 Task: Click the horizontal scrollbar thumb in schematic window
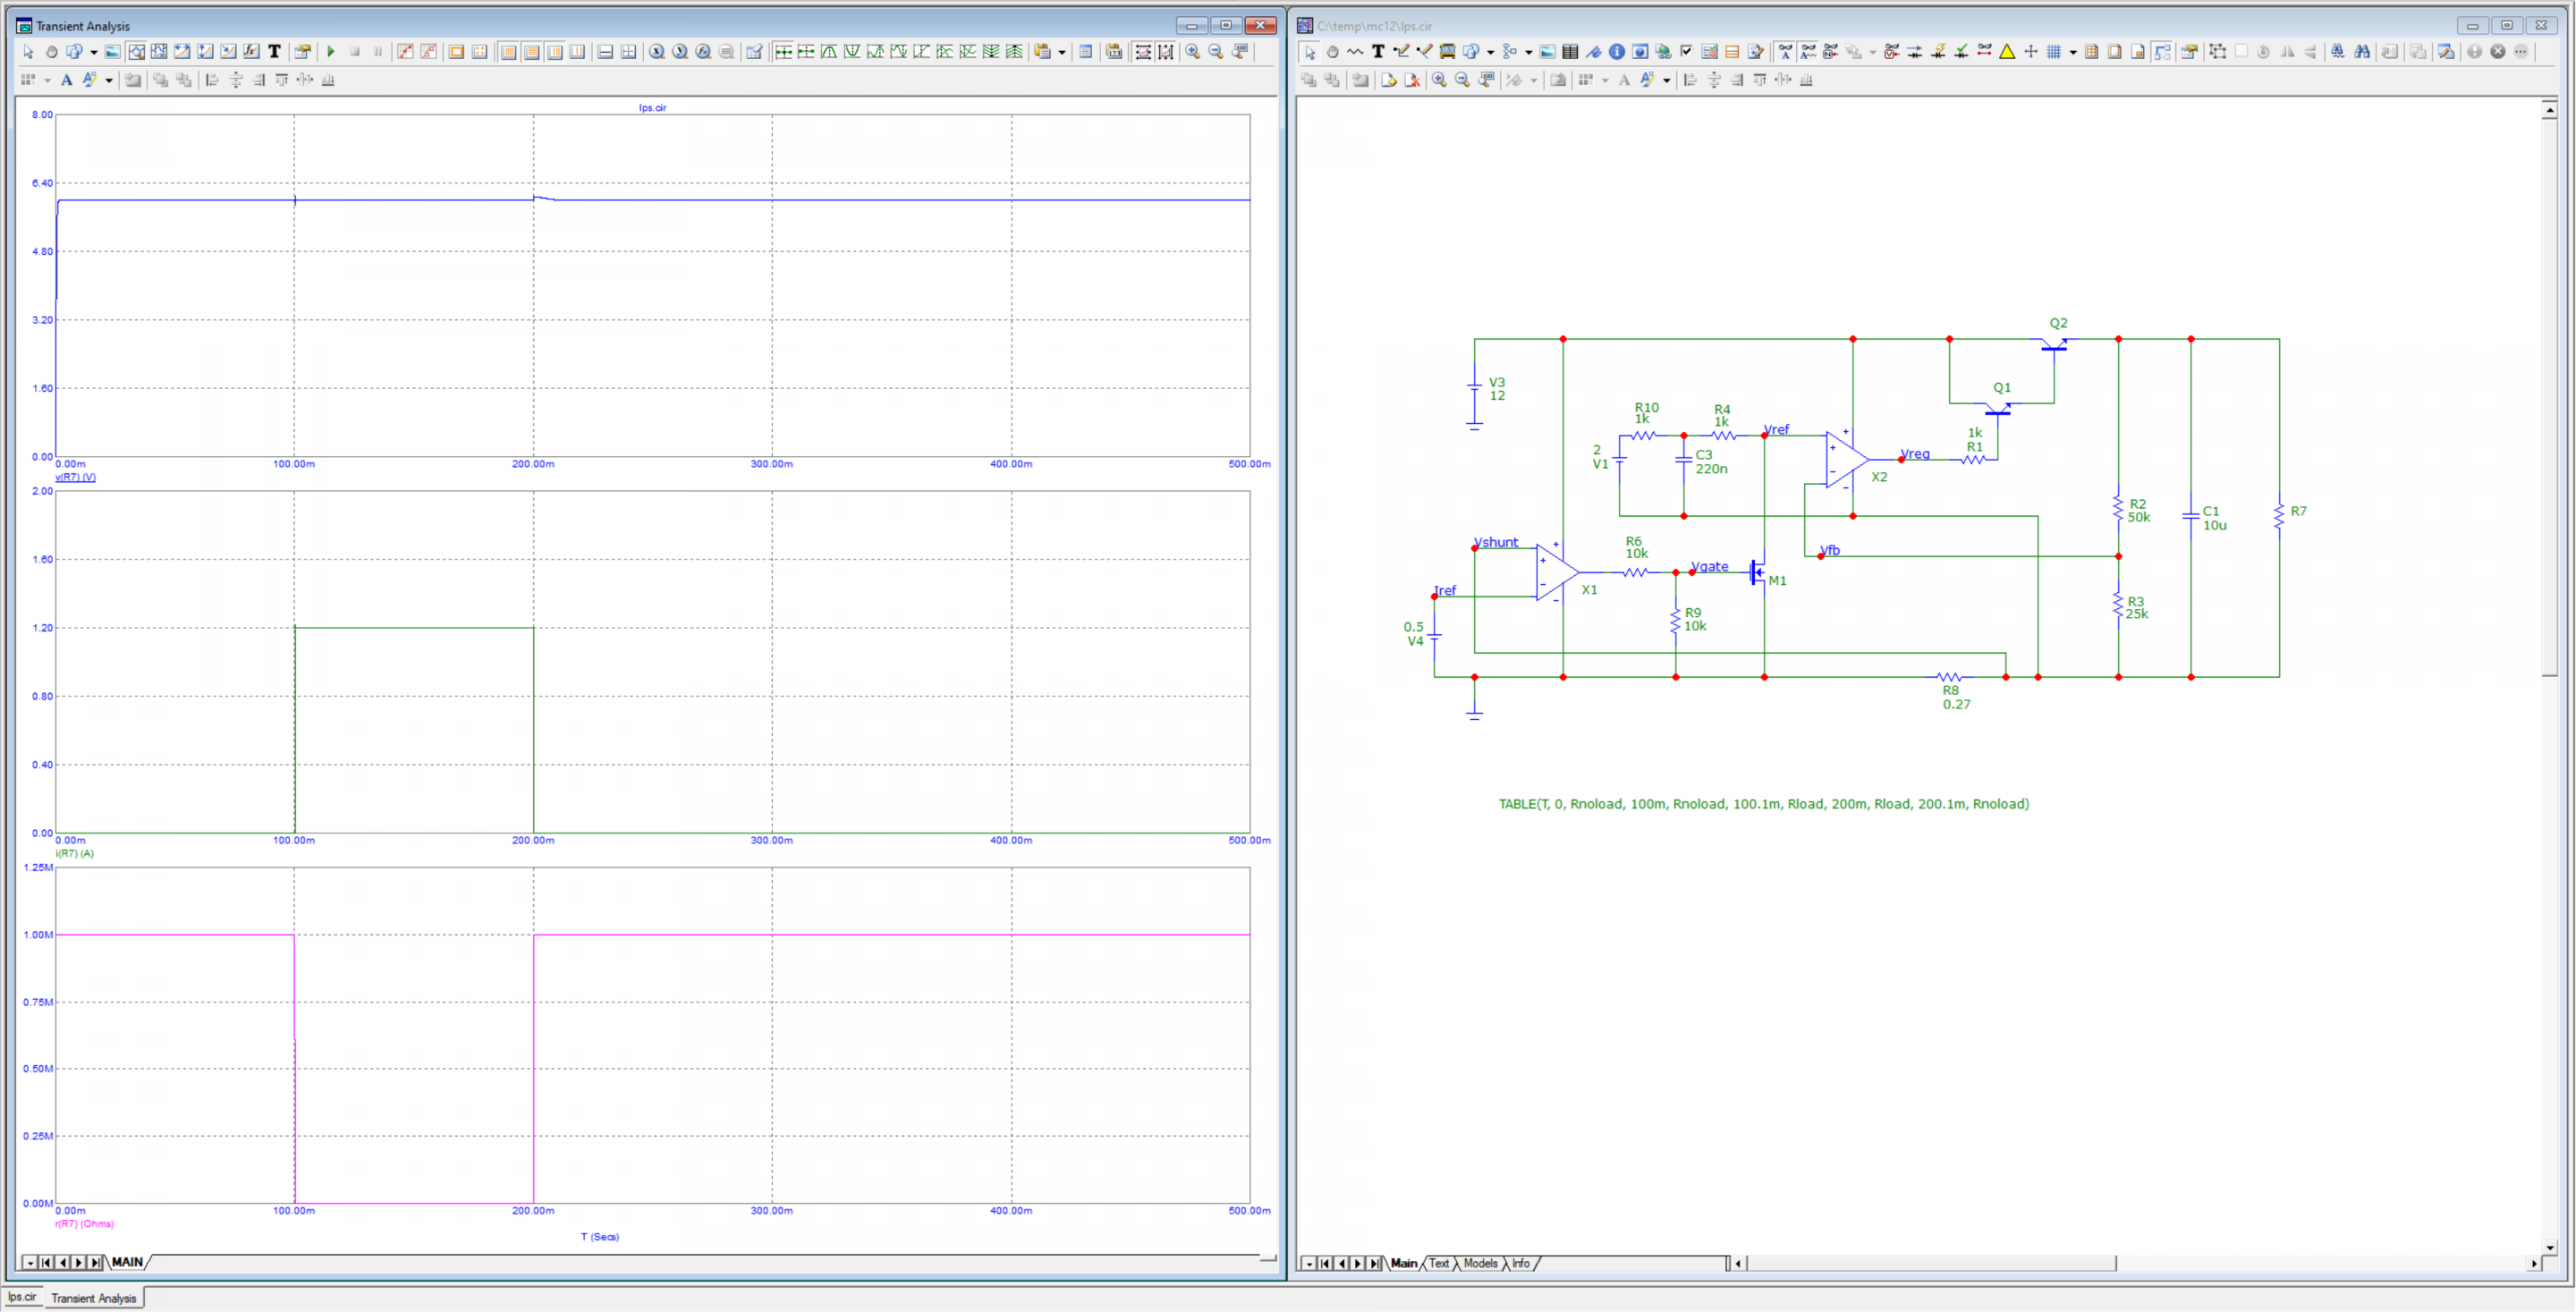tap(1930, 1263)
